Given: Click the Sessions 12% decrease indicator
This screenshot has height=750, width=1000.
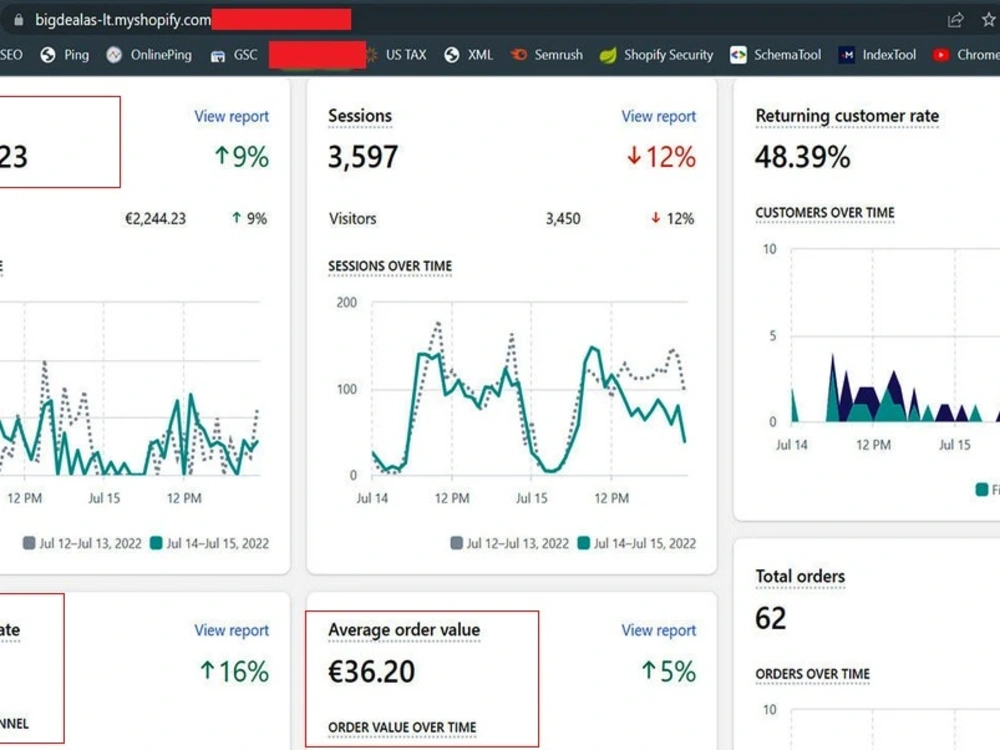Looking at the screenshot, I should pos(661,157).
